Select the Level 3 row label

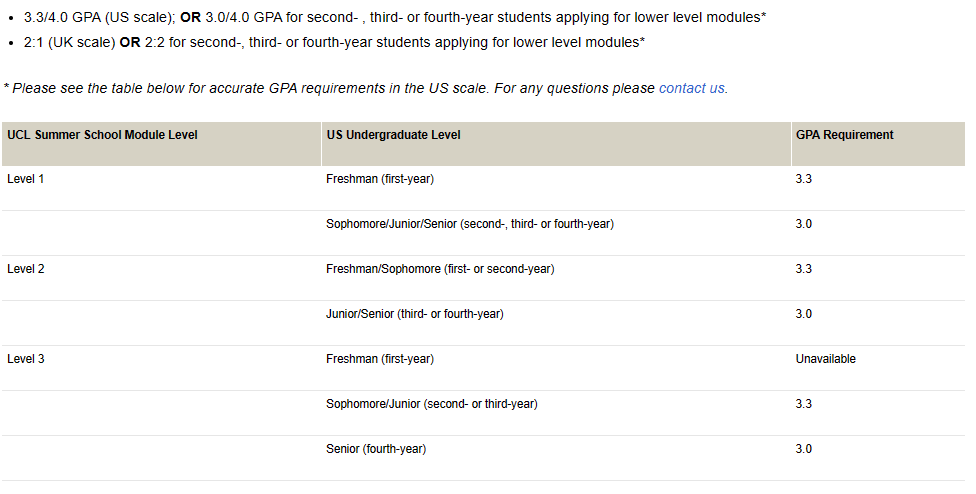pyautogui.click(x=26, y=359)
